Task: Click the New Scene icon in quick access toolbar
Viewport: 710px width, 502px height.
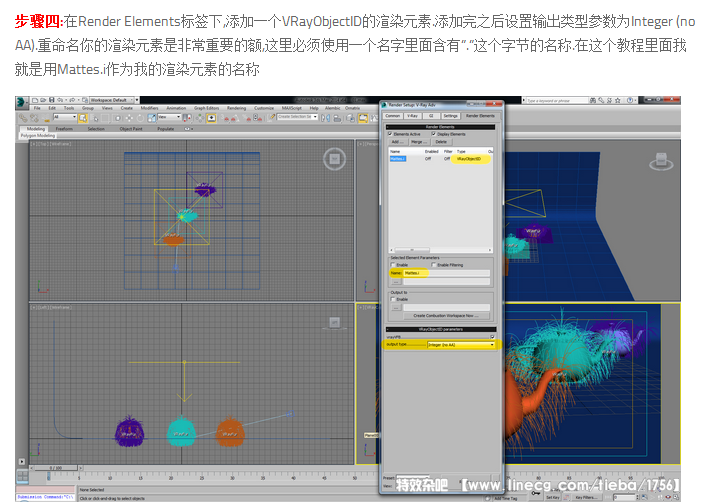Action: 35,100
